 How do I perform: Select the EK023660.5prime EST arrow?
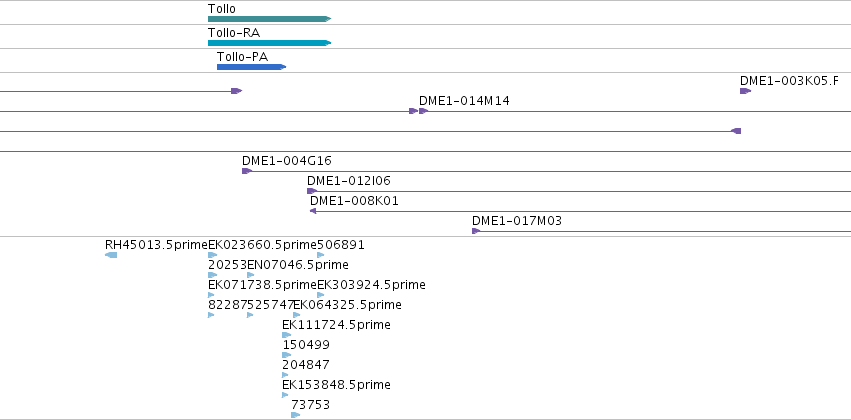212,255
